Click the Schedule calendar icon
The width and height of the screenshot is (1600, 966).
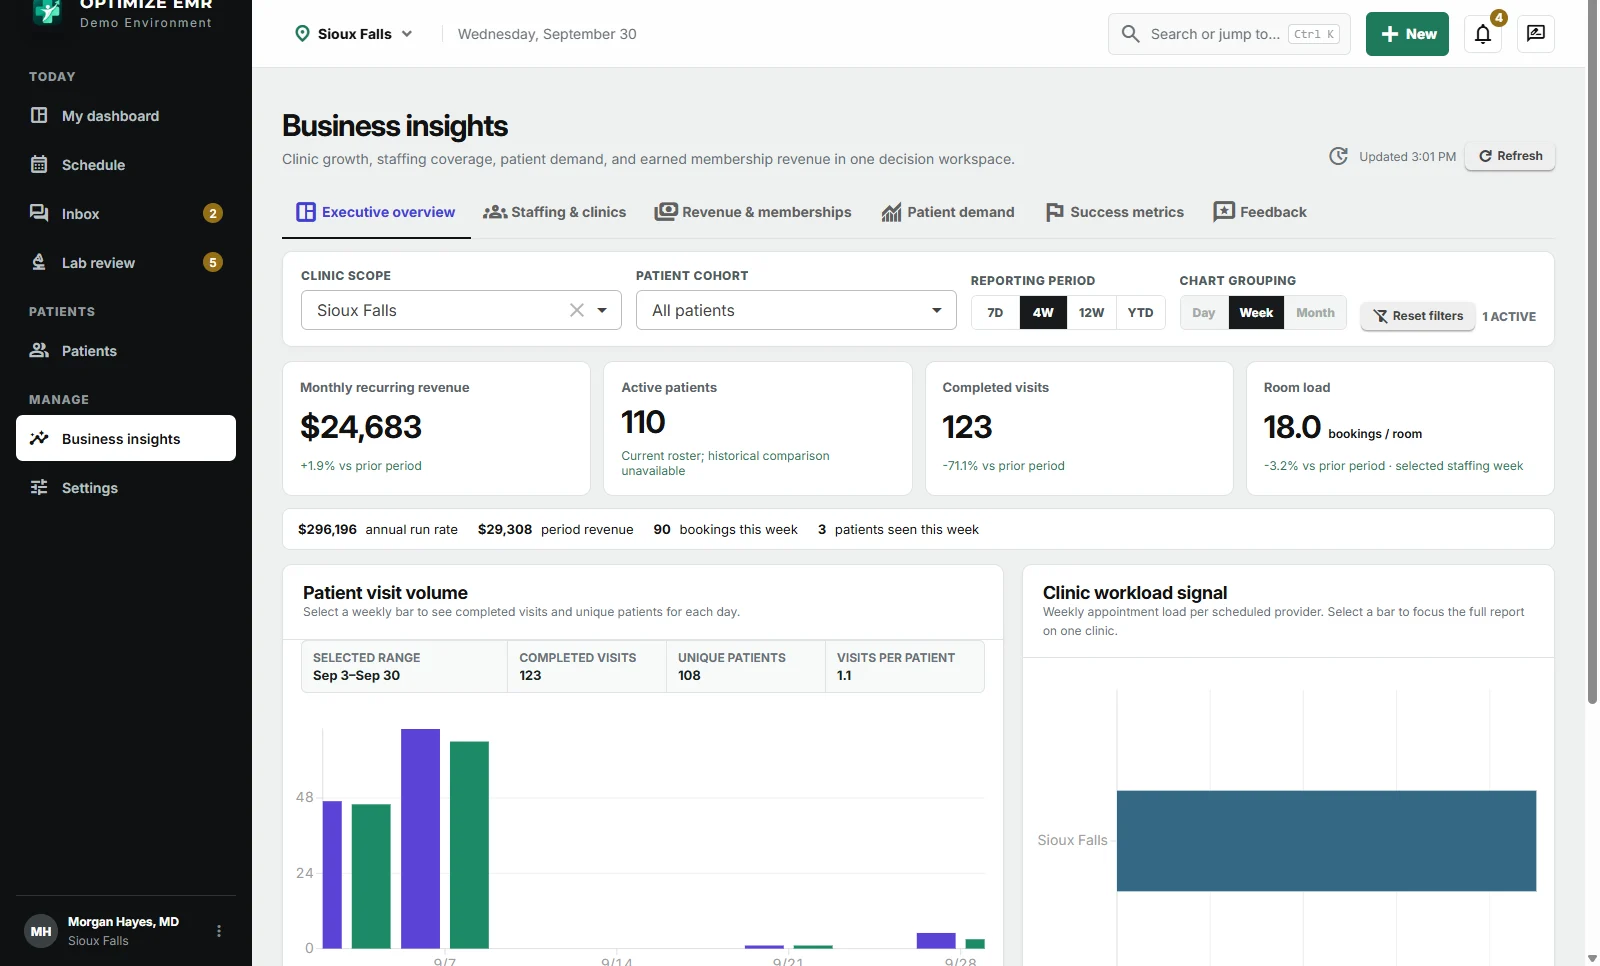pyautogui.click(x=39, y=164)
